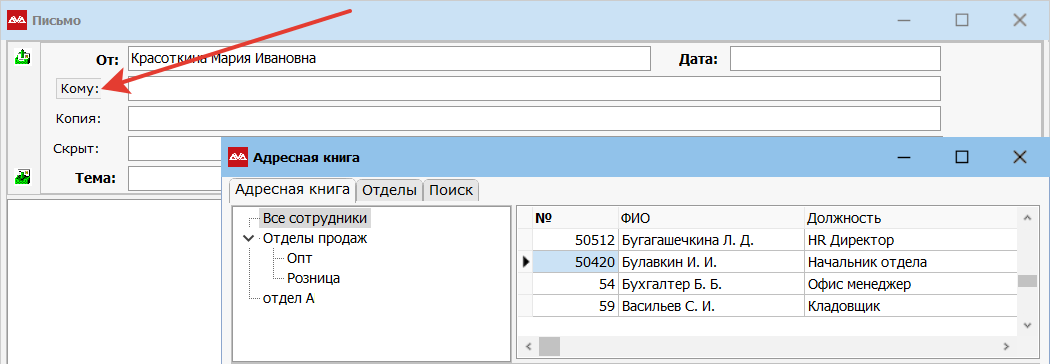1050x364 pixels.
Task: Click the current row indicator arrow
Action: [x=526, y=262]
